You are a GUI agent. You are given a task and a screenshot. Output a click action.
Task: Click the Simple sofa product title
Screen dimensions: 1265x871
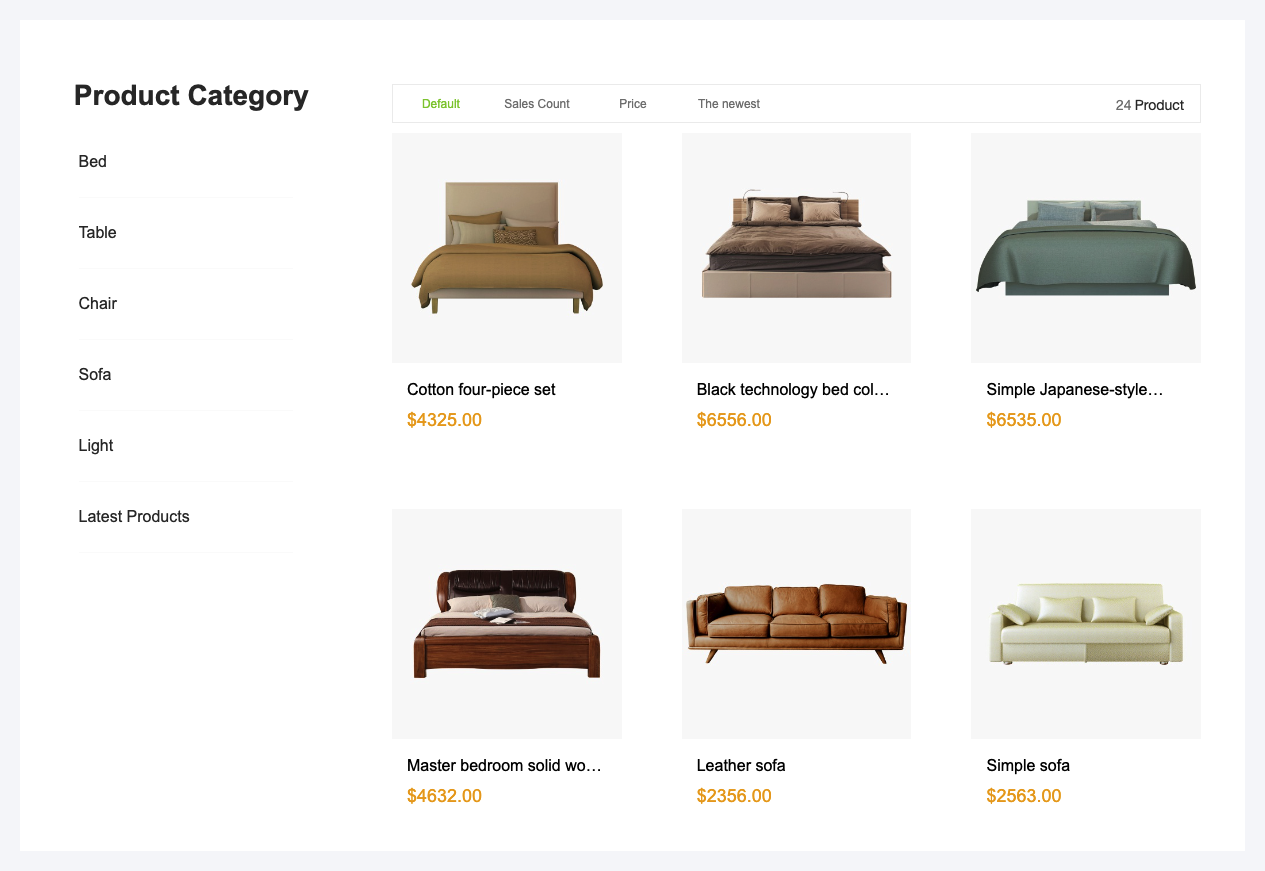(1028, 765)
